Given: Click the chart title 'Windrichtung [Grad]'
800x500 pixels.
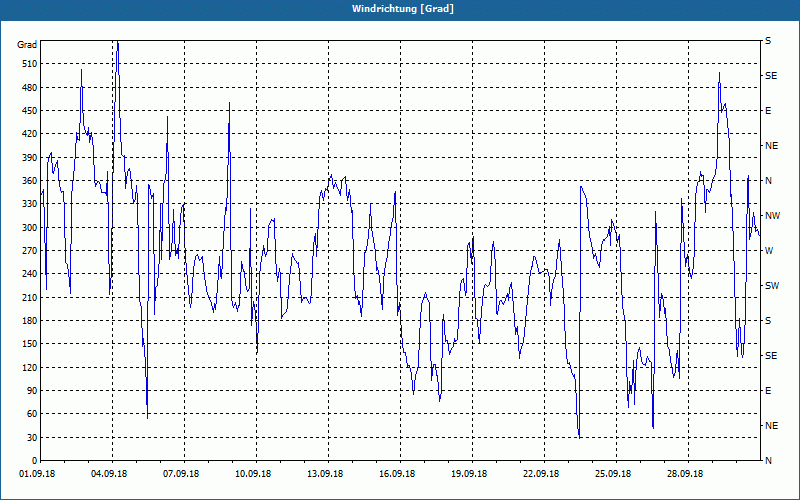Looking at the screenshot, I should pos(403,9).
